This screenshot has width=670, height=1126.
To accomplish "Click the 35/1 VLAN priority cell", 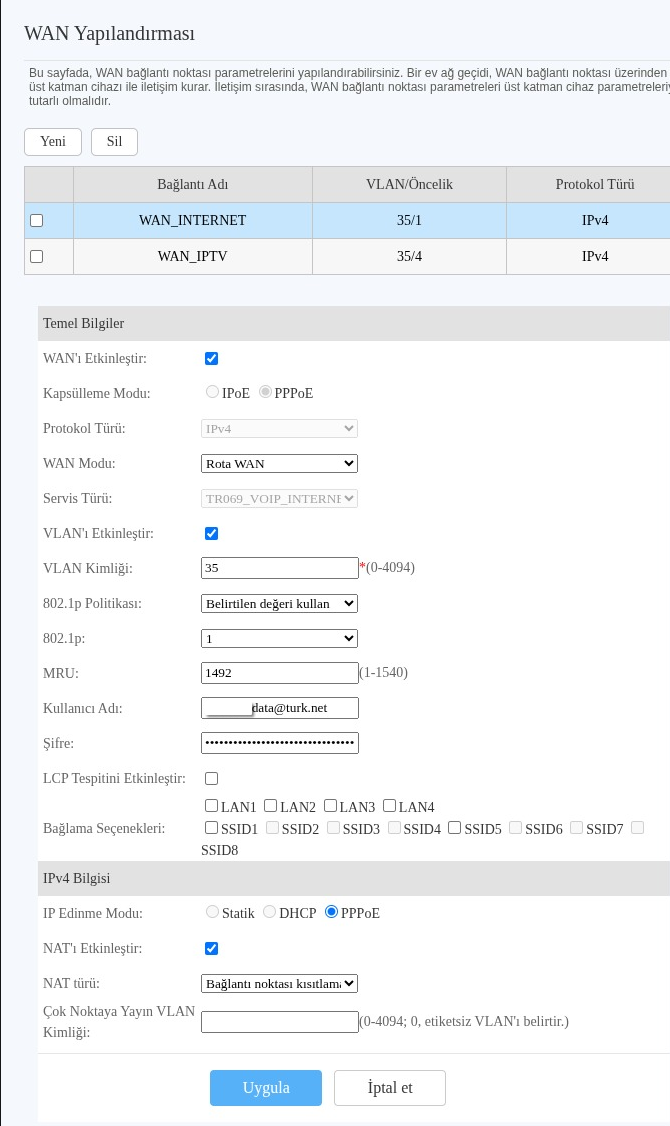I will point(409,220).
